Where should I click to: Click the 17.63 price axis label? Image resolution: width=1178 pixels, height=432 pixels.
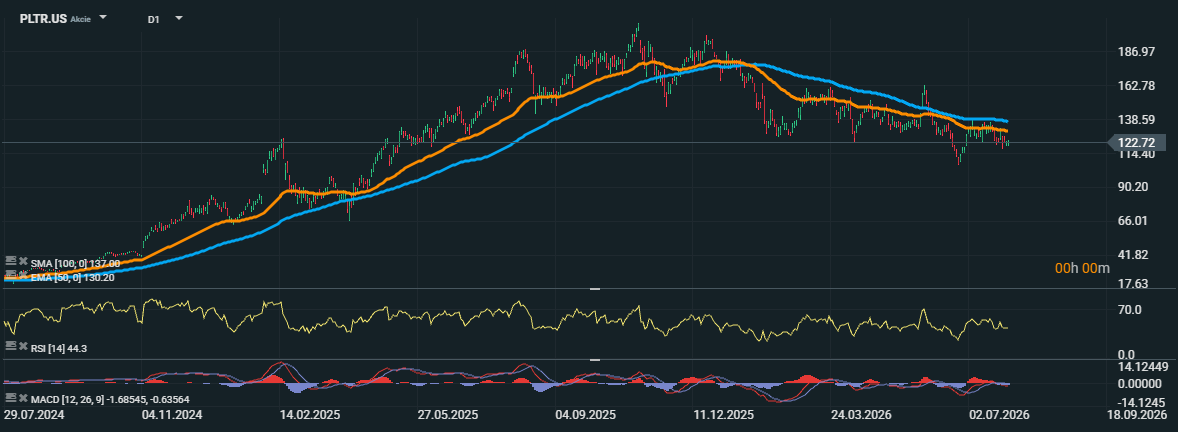coord(1131,283)
